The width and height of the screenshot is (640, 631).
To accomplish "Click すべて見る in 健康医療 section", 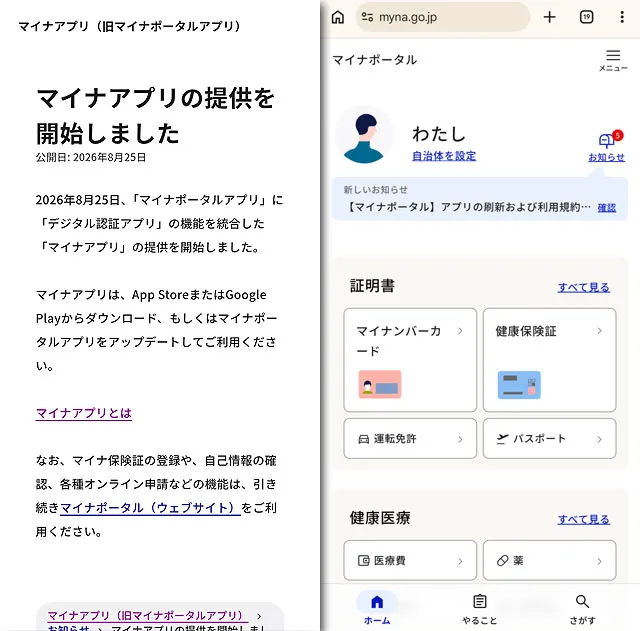I will tap(584, 520).
